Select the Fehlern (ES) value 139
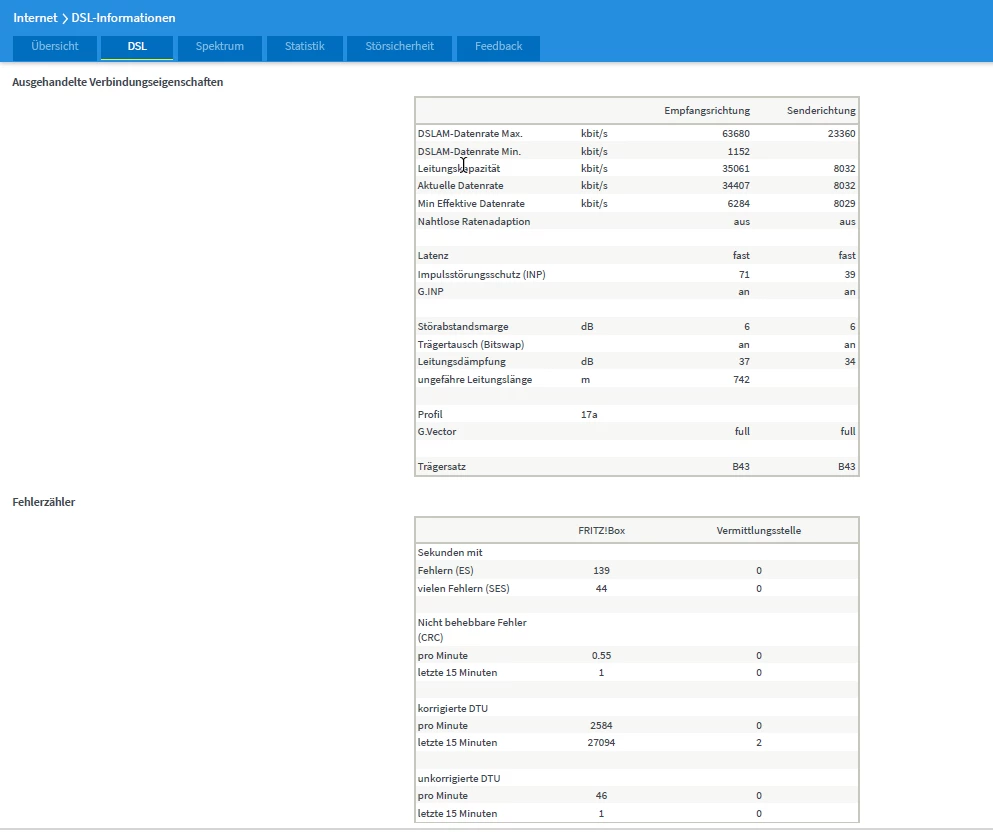 click(600, 570)
